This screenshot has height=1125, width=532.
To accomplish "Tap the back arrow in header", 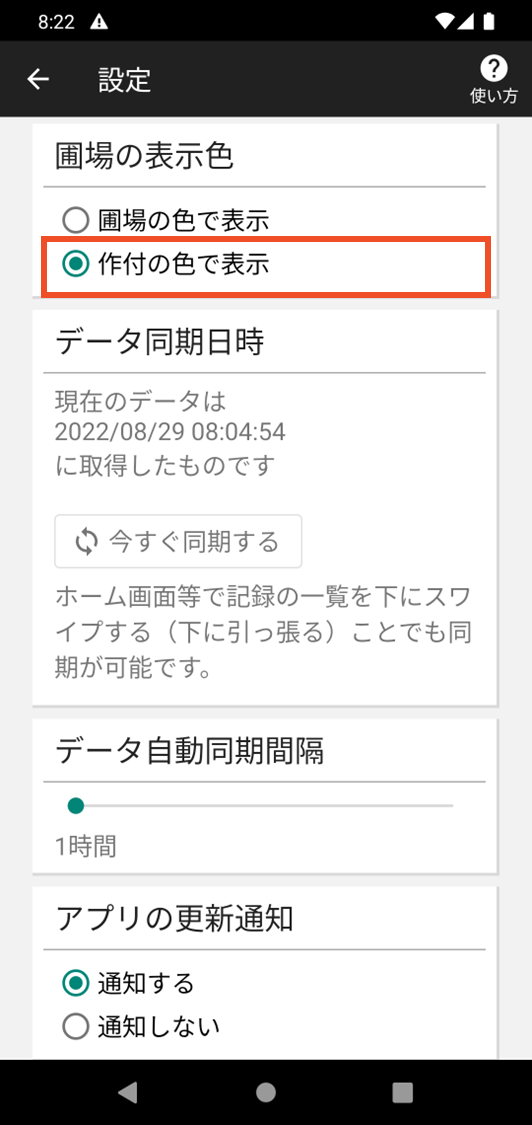I will click(x=38, y=79).
